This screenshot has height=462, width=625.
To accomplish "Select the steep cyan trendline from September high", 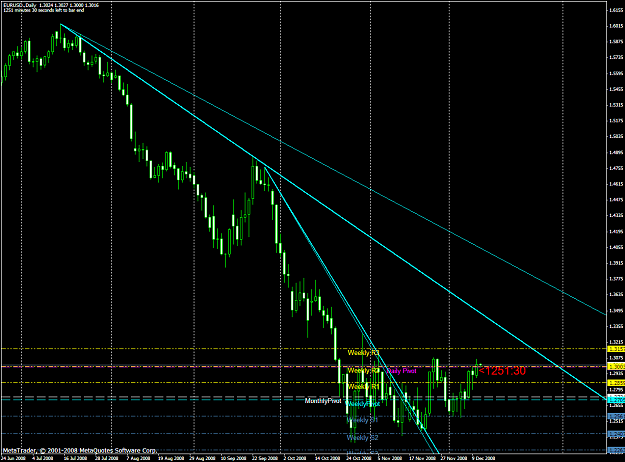I will pos(351,309).
